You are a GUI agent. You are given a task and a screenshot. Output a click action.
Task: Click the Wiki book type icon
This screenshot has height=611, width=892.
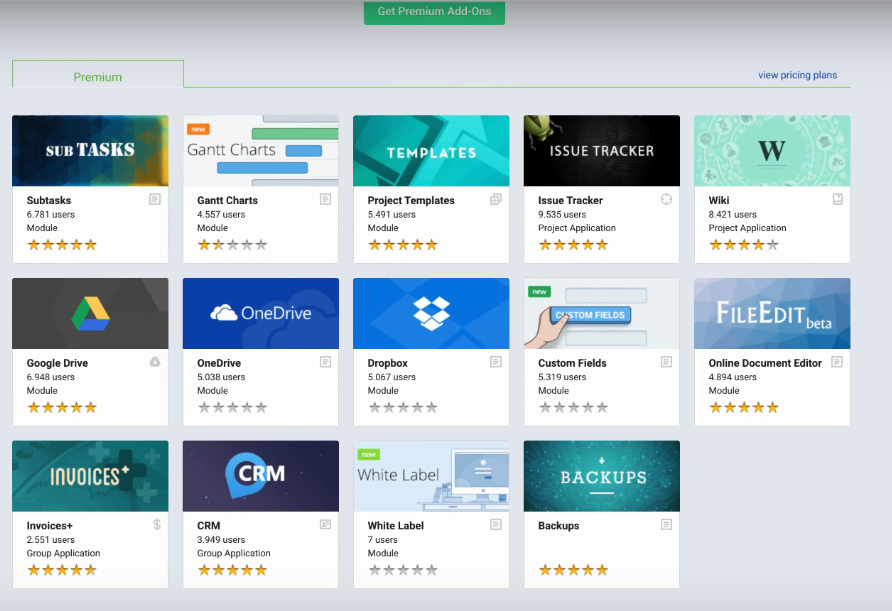(x=837, y=199)
